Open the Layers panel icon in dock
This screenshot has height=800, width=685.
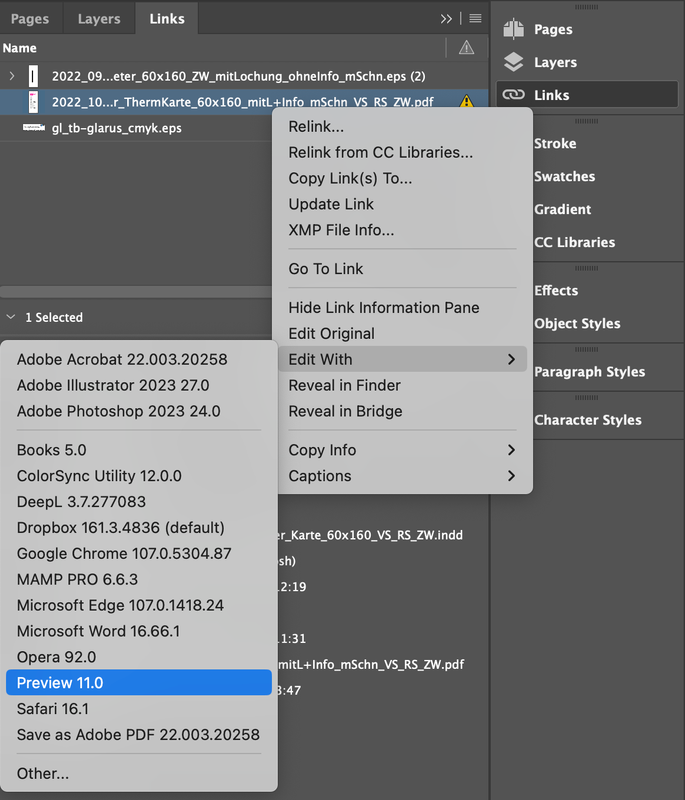(x=513, y=63)
